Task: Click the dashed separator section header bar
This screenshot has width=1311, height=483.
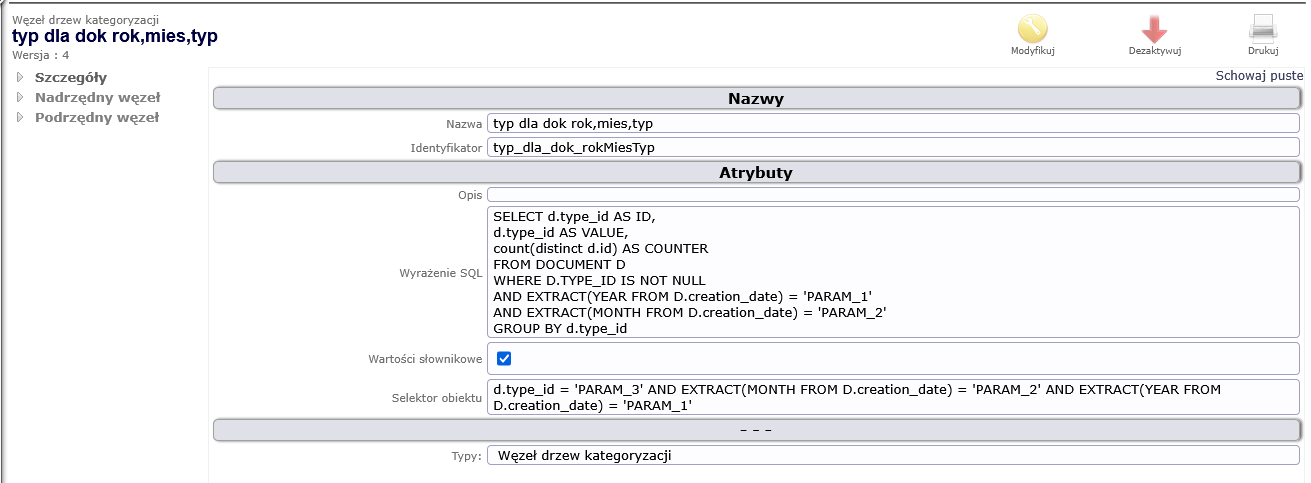Action: coord(755,429)
